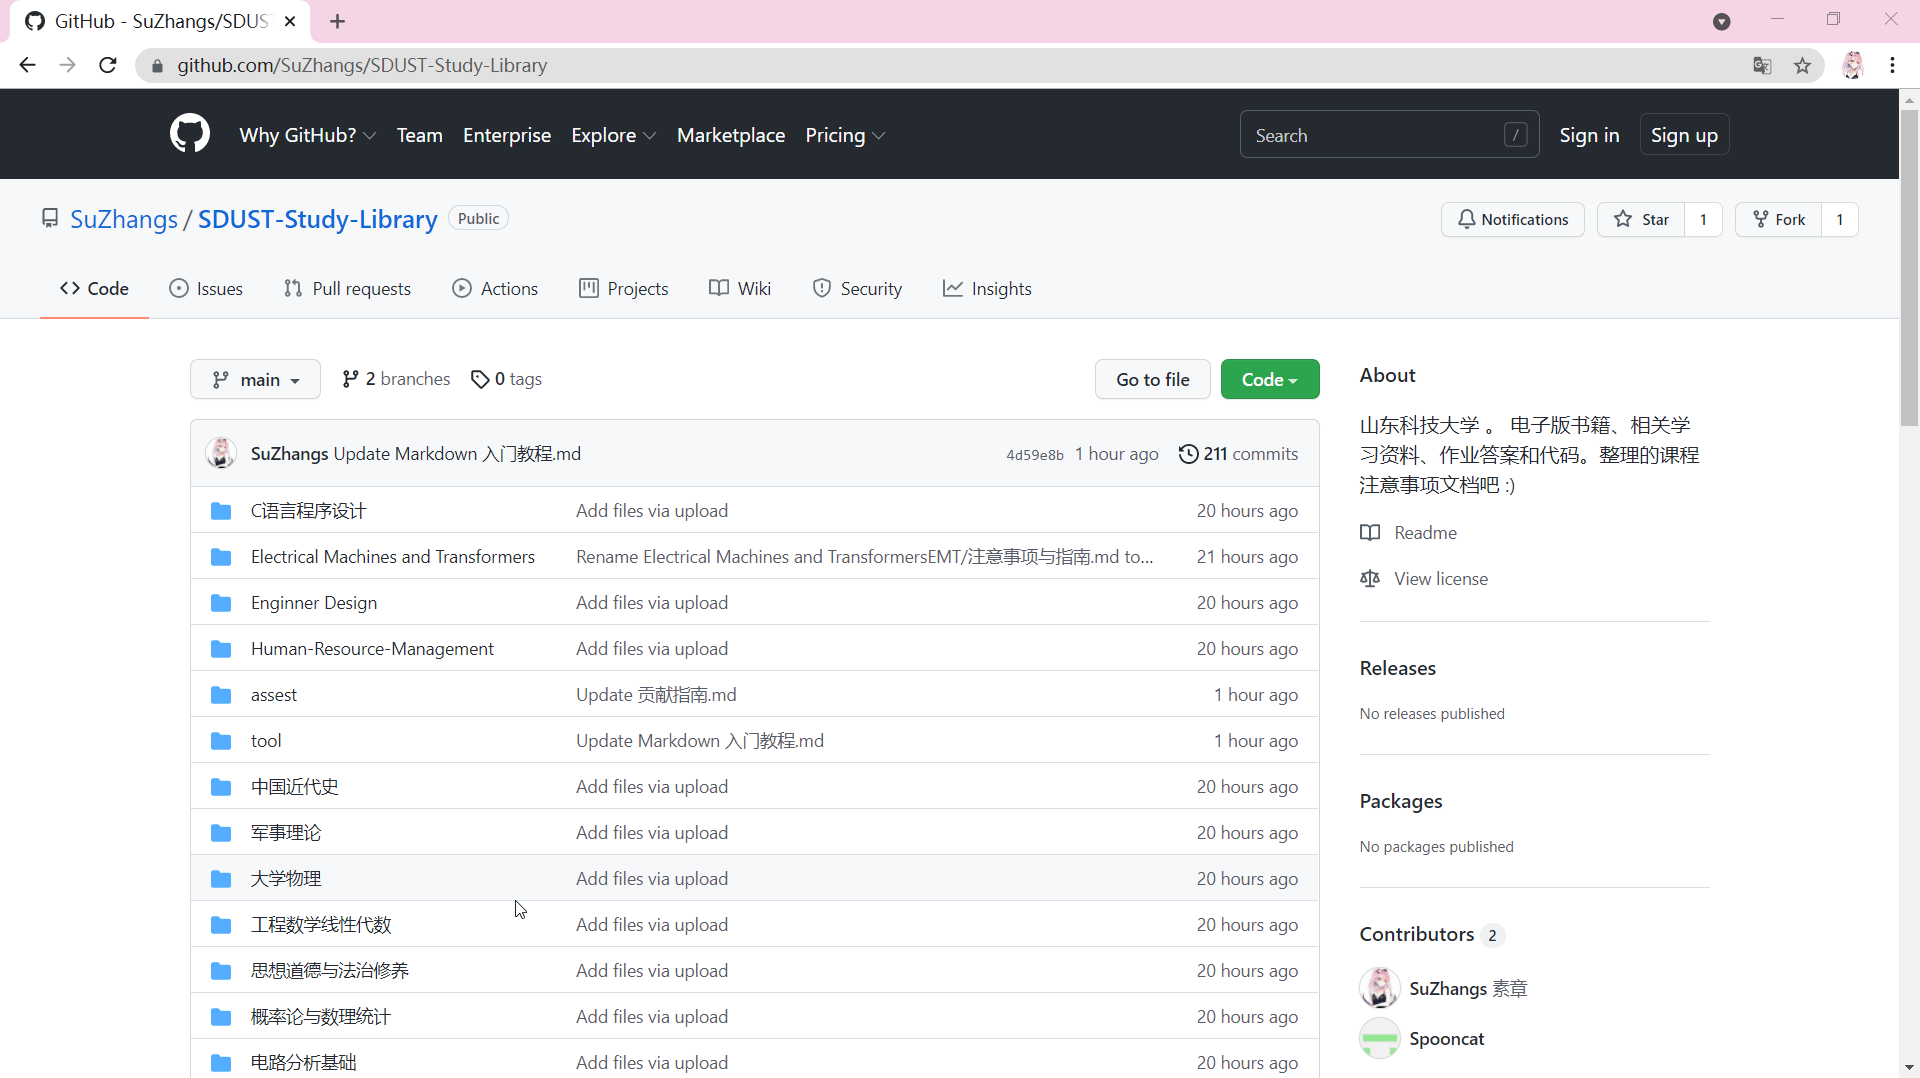Translate the page via address bar icon
This screenshot has width=1920, height=1078.
[x=1762, y=65]
